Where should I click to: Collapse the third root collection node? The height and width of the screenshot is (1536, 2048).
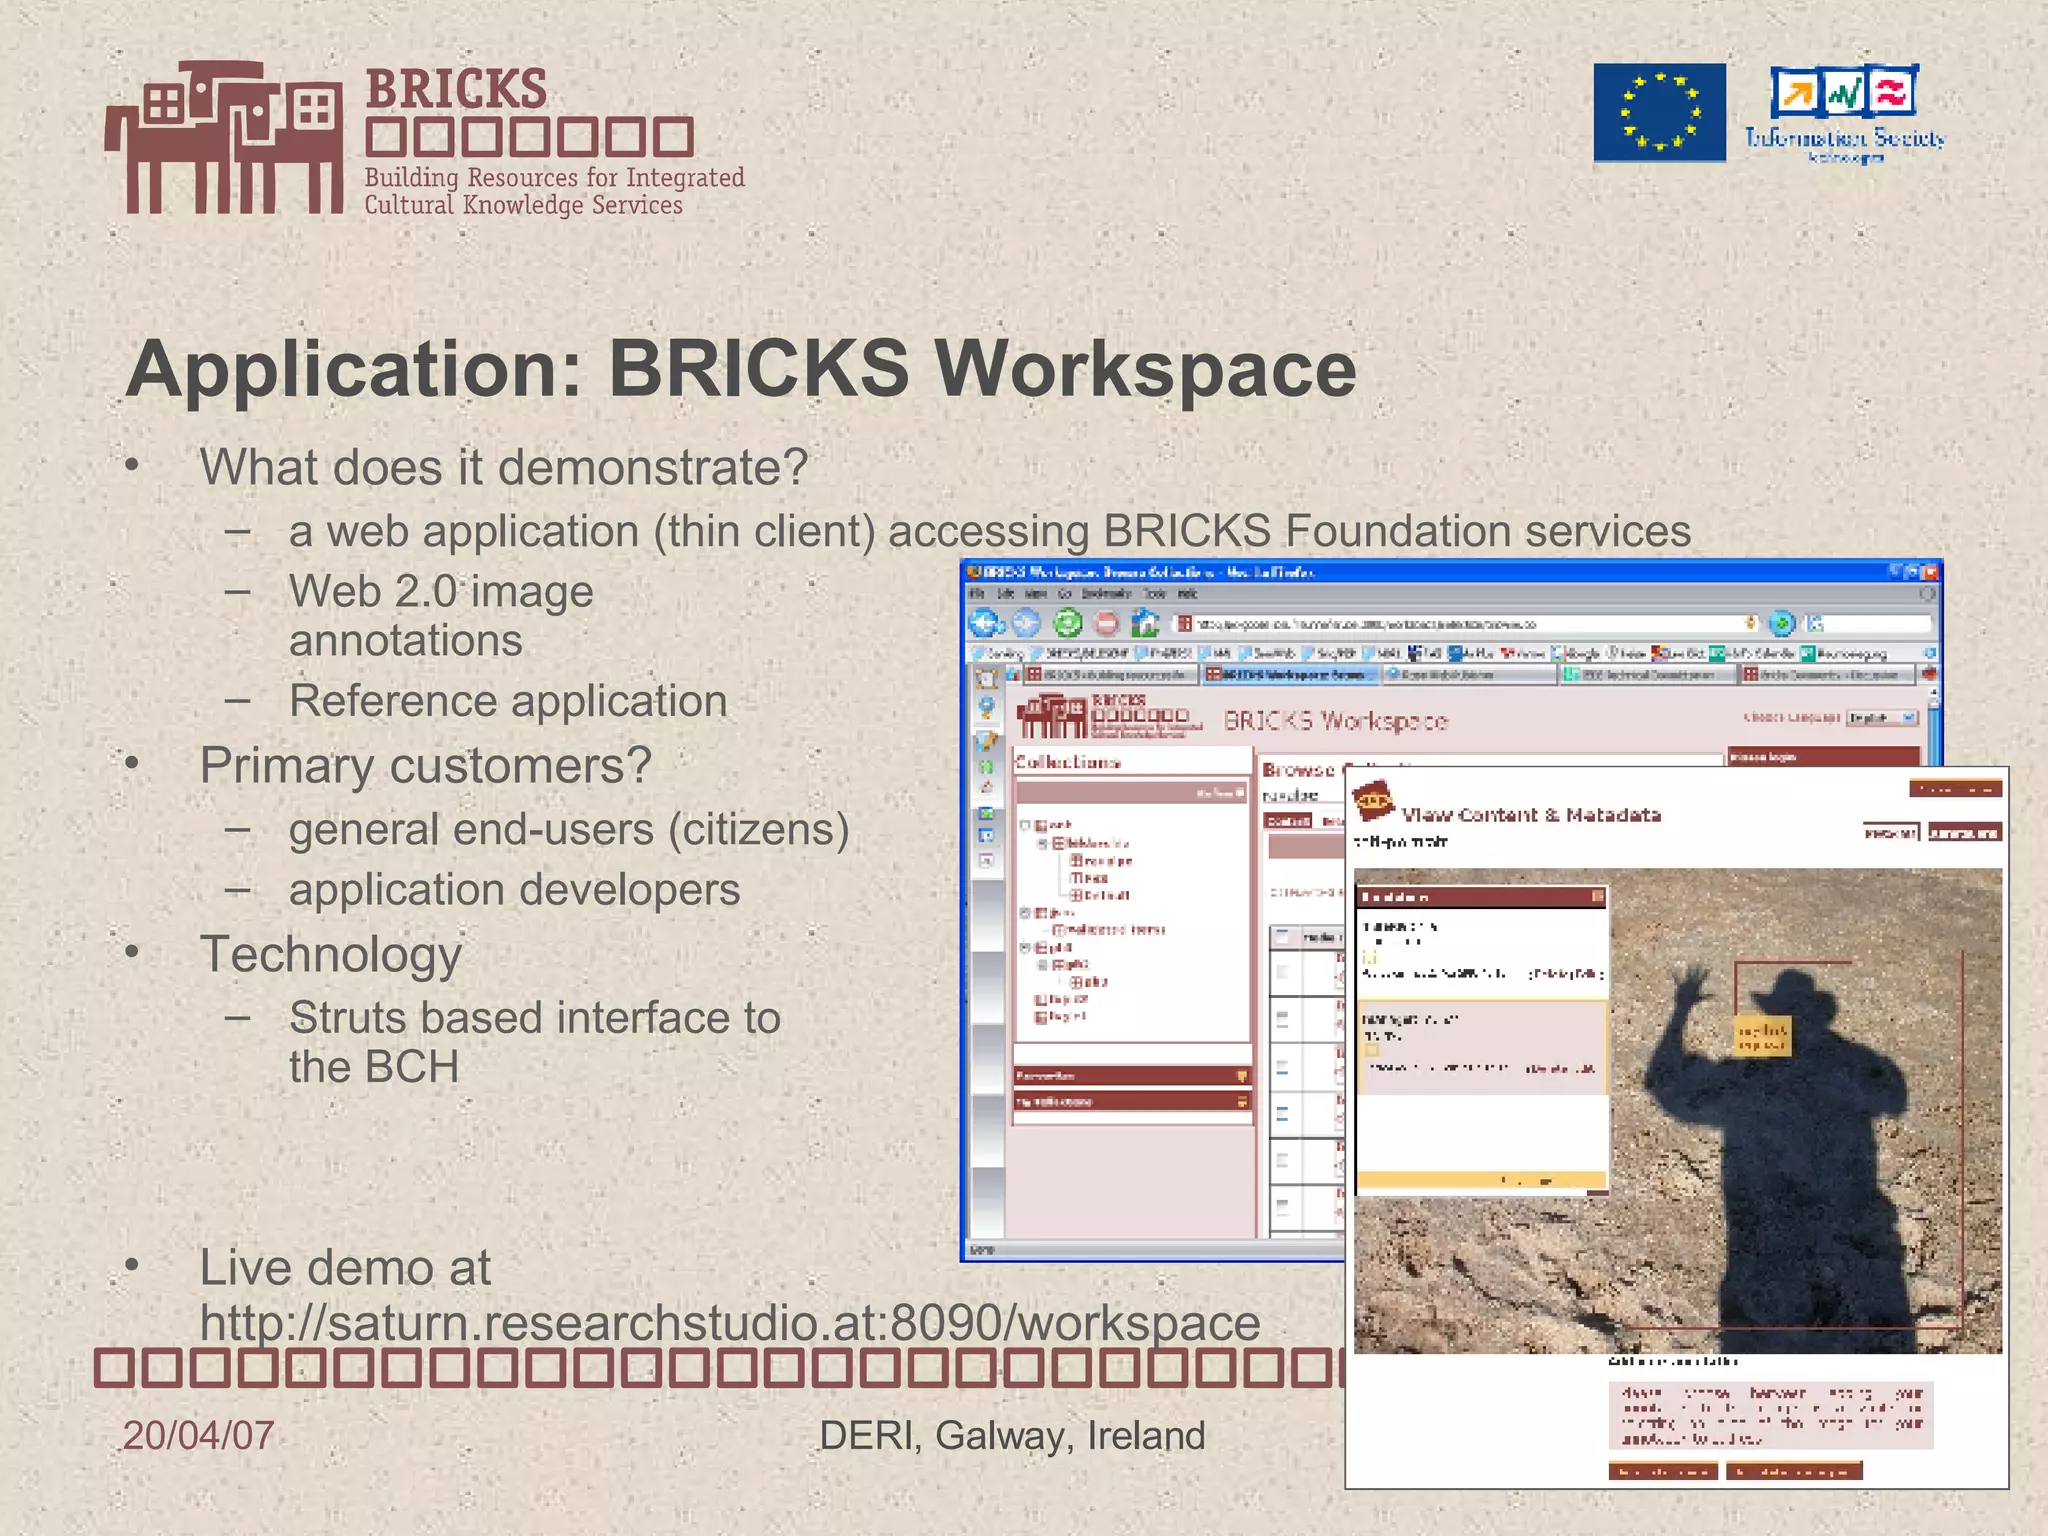click(1025, 947)
